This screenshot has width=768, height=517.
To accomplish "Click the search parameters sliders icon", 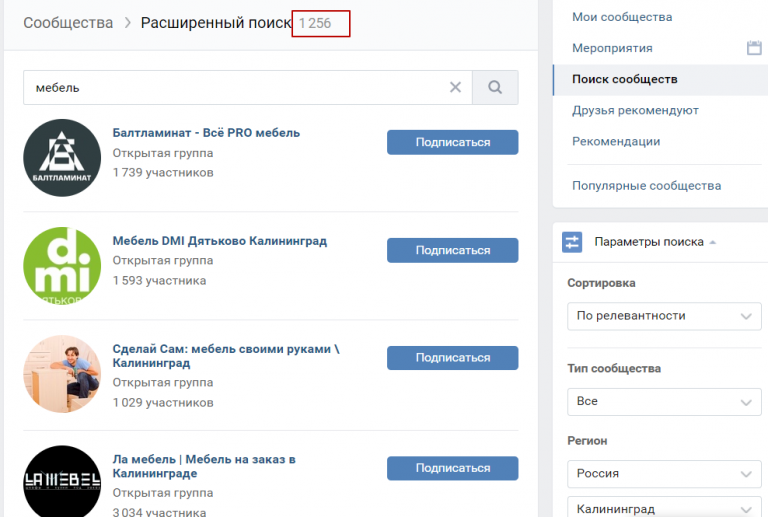I will (x=572, y=242).
